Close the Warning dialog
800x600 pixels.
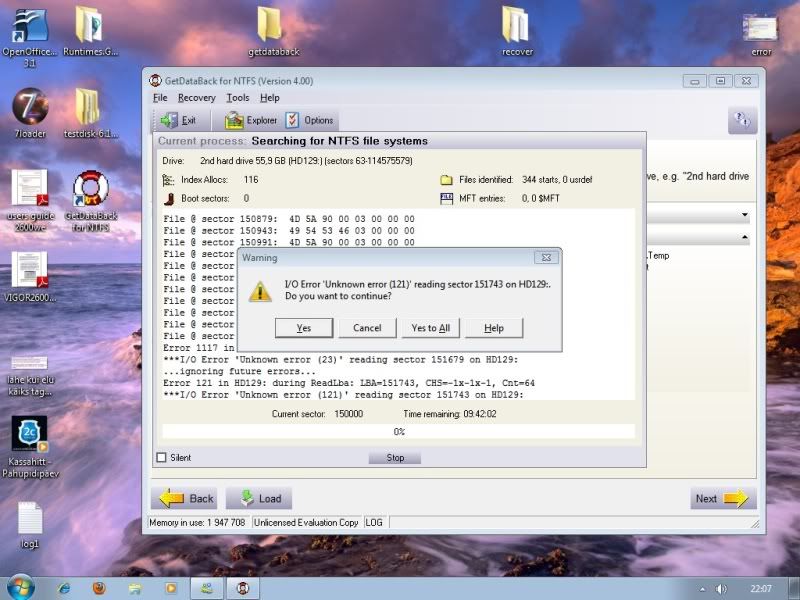pos(546,258)
